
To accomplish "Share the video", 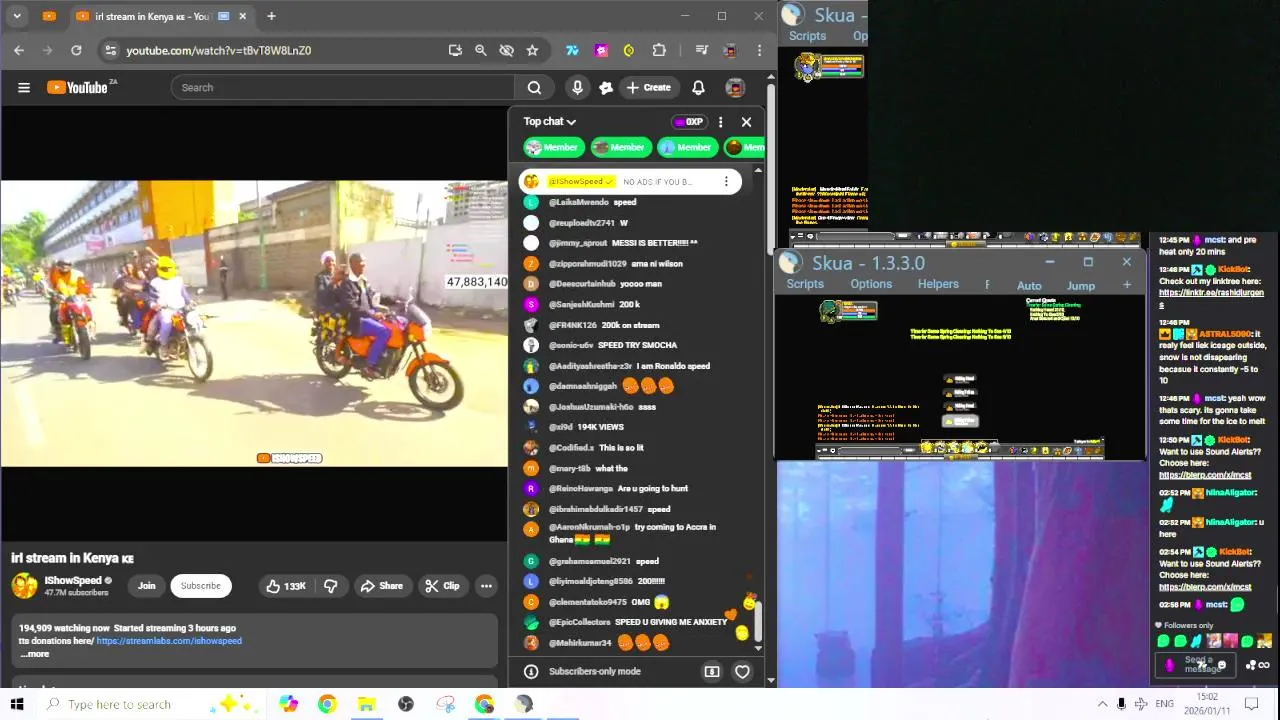I will [382, 586].
